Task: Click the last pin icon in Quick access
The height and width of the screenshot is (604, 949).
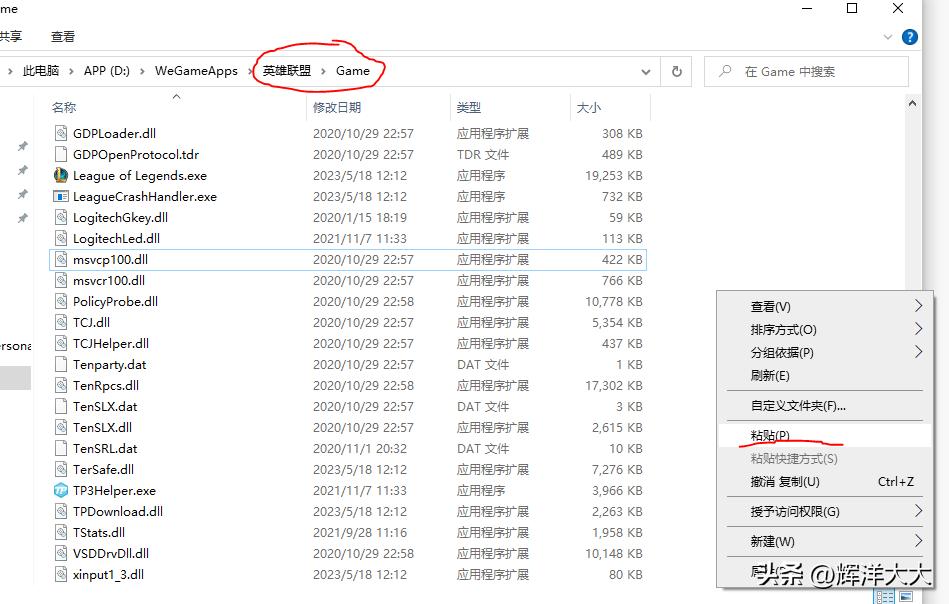Action: [22, 218]
